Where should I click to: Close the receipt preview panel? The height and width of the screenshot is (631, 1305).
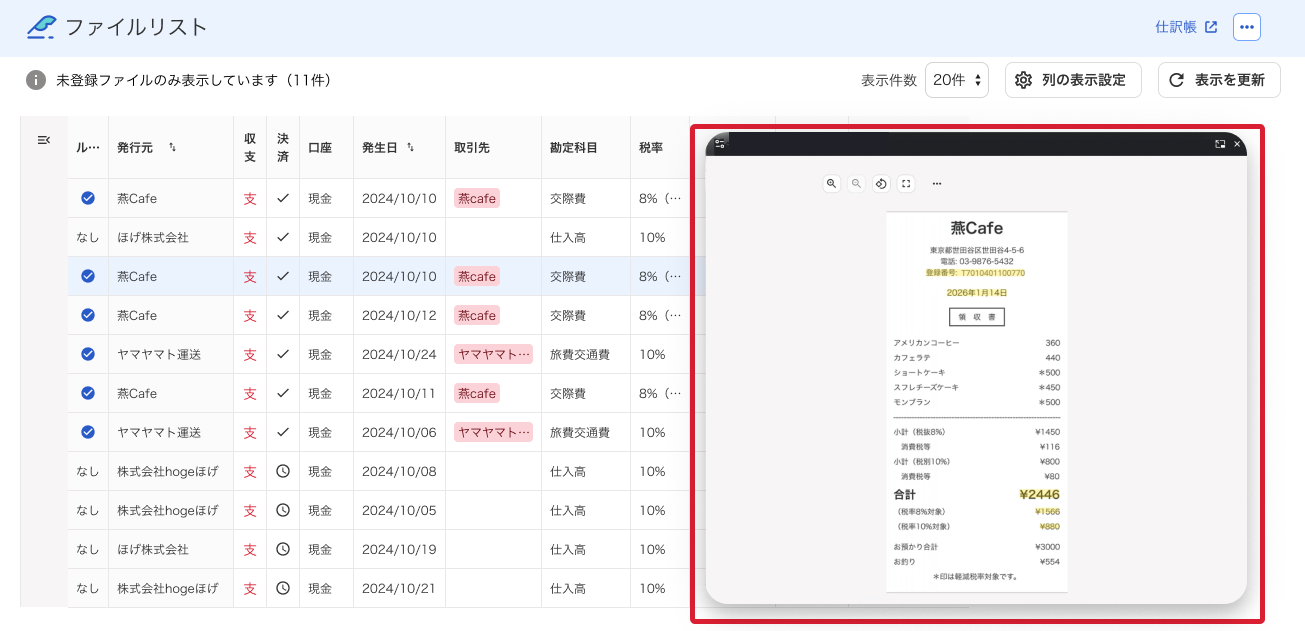tap(1237, 144)
